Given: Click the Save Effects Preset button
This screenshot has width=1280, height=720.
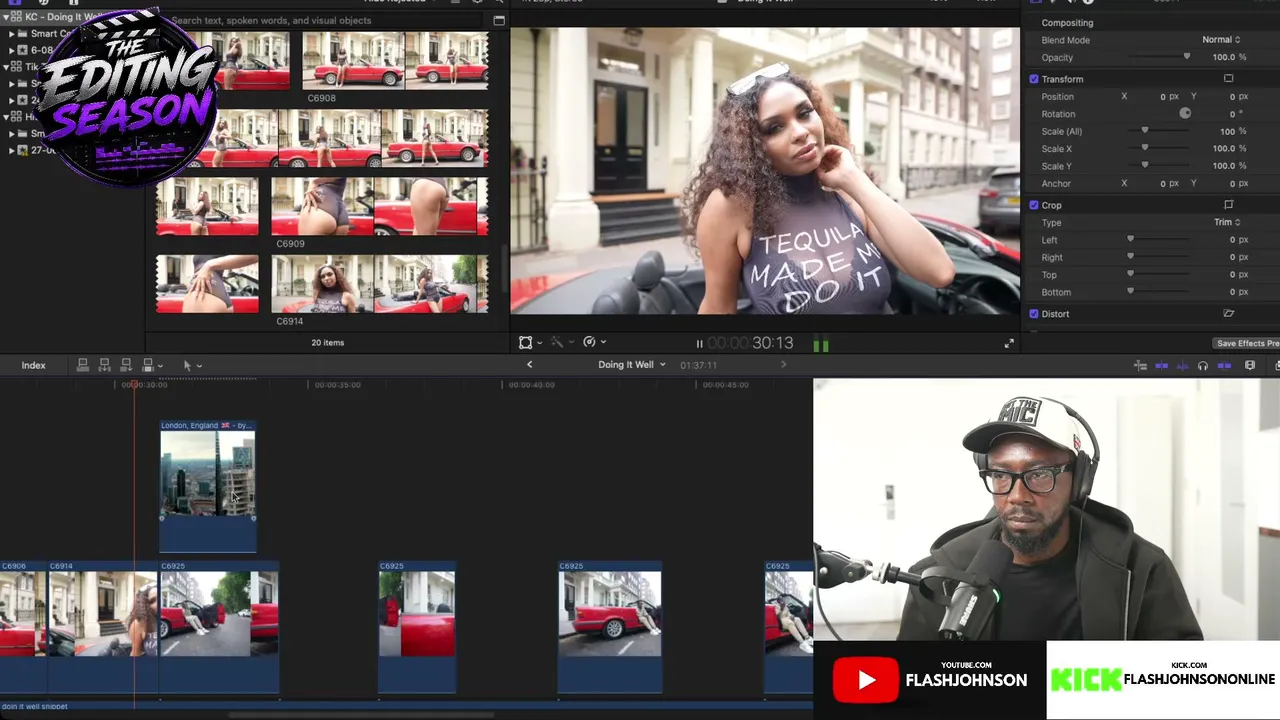Looking at the screenshot, I should click(1247, 344).
